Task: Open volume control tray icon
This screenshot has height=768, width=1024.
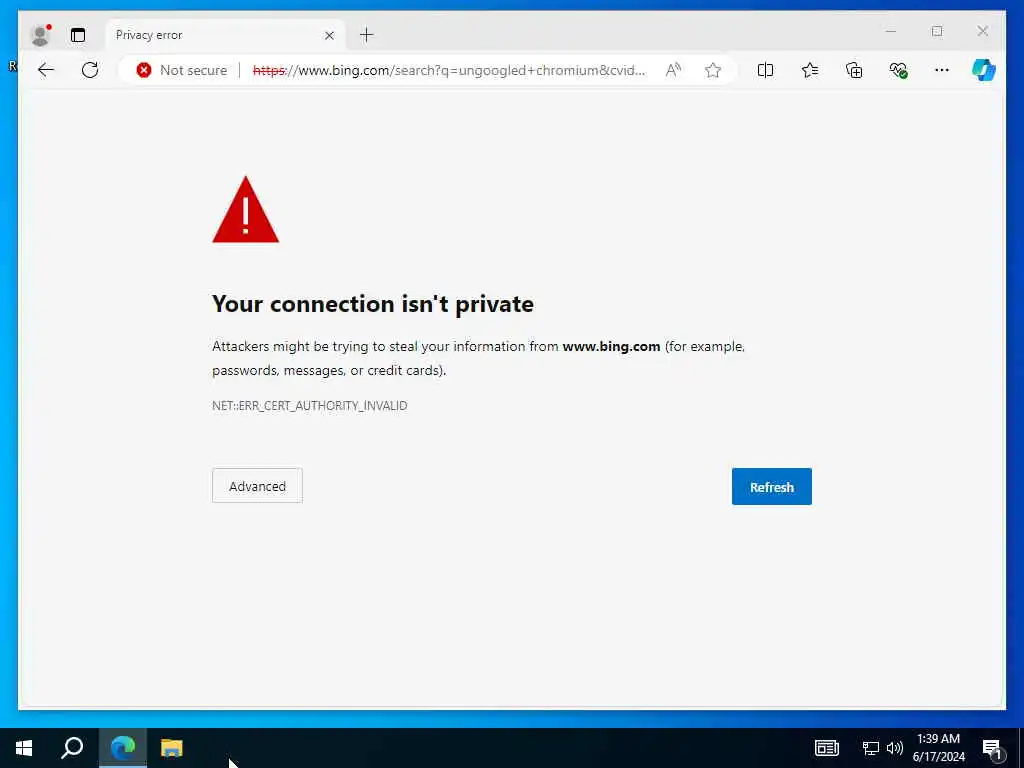Action: (x=894, y=748)
